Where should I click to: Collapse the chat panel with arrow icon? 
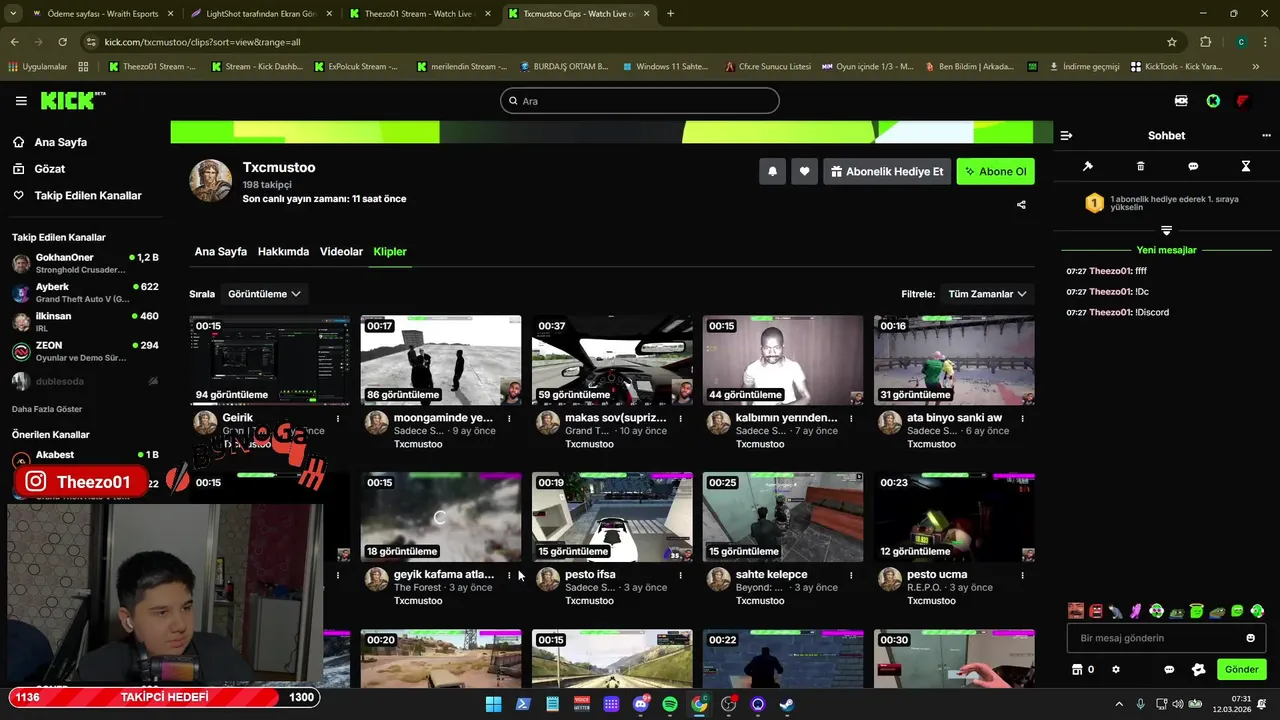click(x=1066, y=135)
